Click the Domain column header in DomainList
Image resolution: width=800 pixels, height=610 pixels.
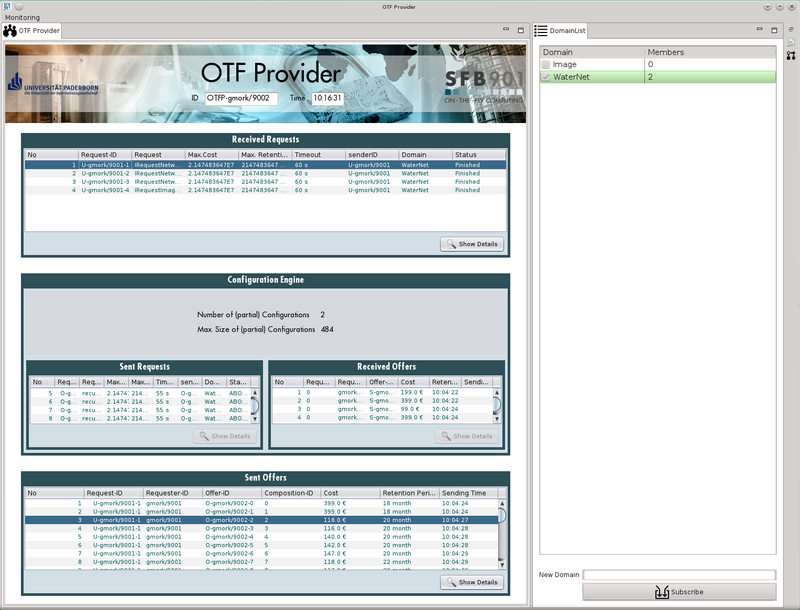pos(592,52)
